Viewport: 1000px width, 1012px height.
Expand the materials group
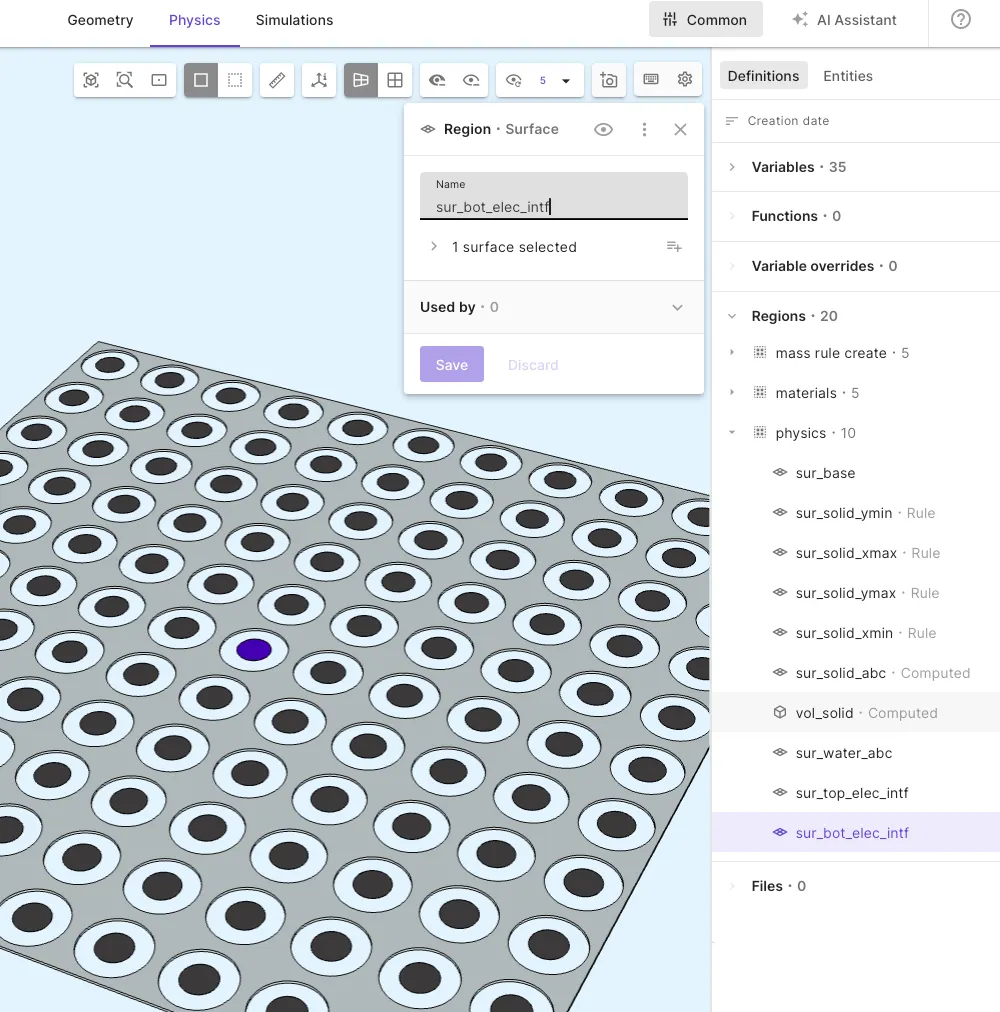pyautogui.click(x=732, y=392)
